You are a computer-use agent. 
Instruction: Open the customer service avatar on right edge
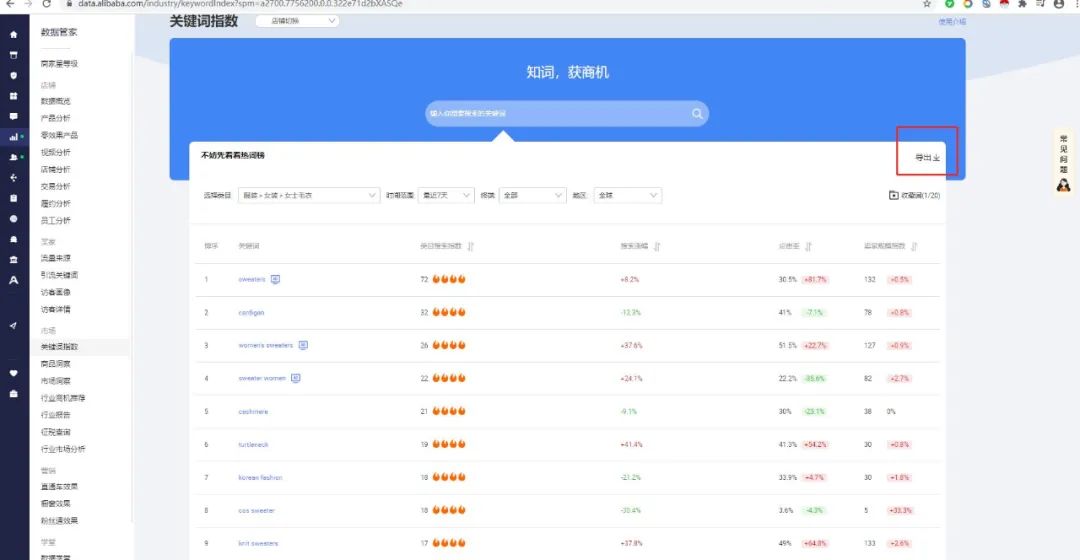point(1063,185)
